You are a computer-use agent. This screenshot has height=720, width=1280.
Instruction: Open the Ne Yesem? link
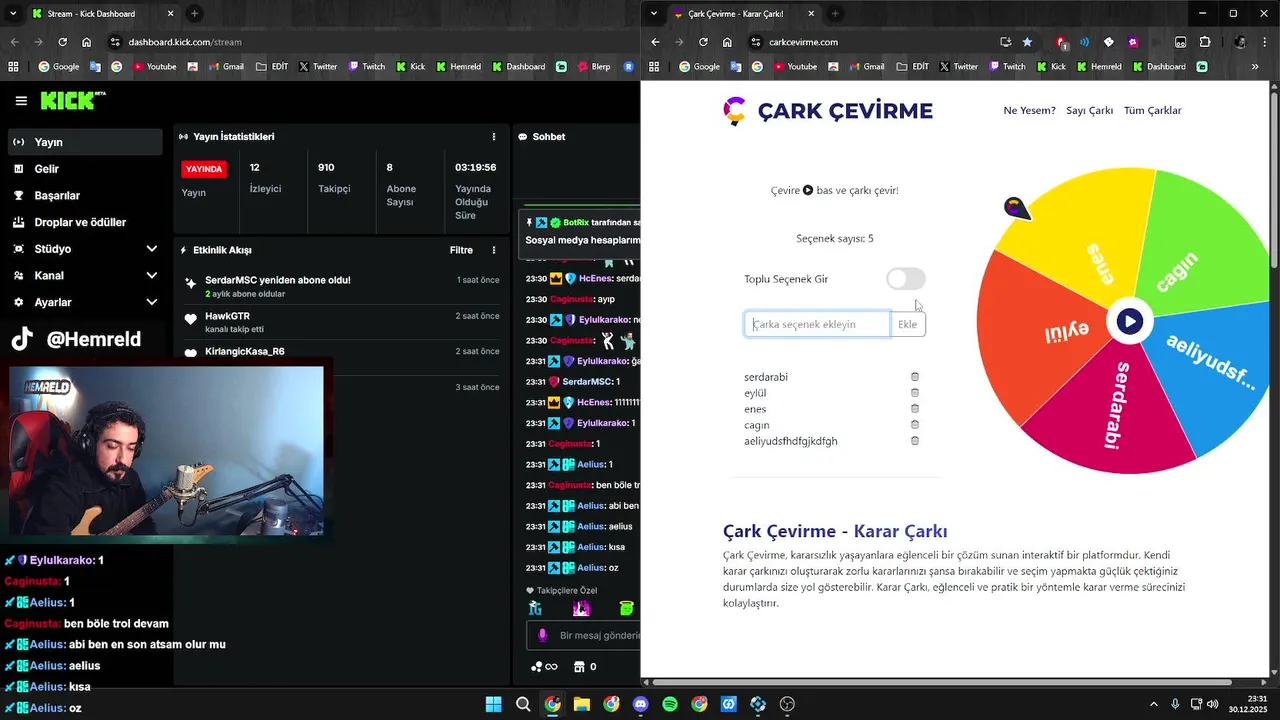pyautogui.click(x=1029, y=110)
